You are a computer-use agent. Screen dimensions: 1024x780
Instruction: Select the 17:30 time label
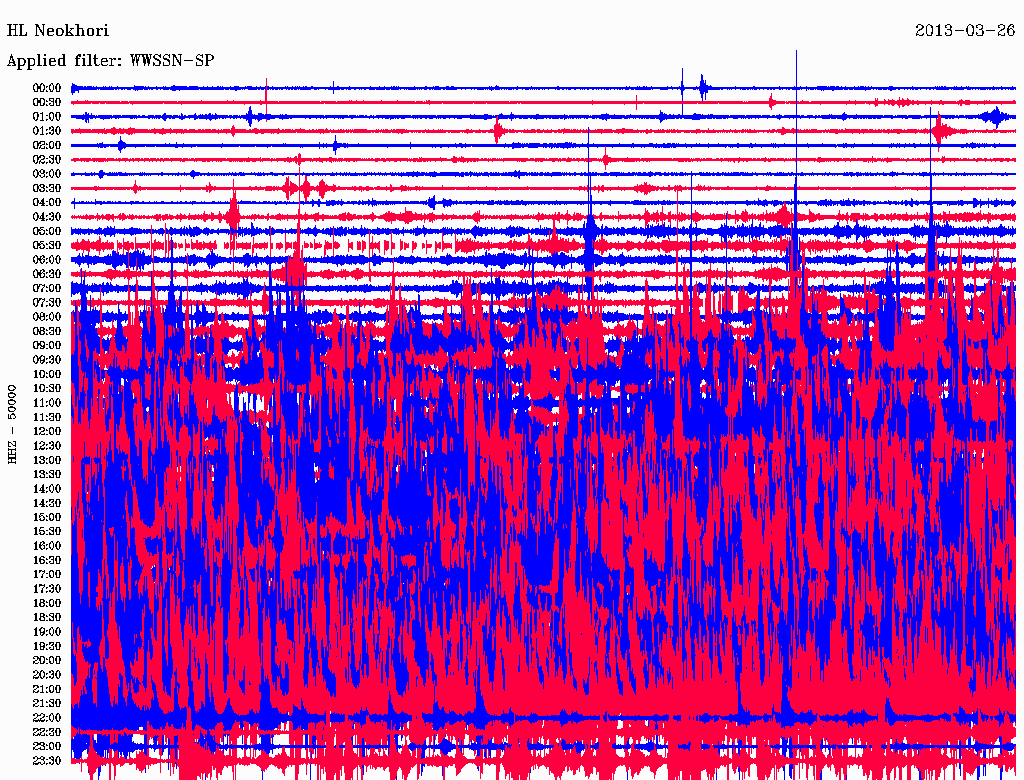(47, 589)
